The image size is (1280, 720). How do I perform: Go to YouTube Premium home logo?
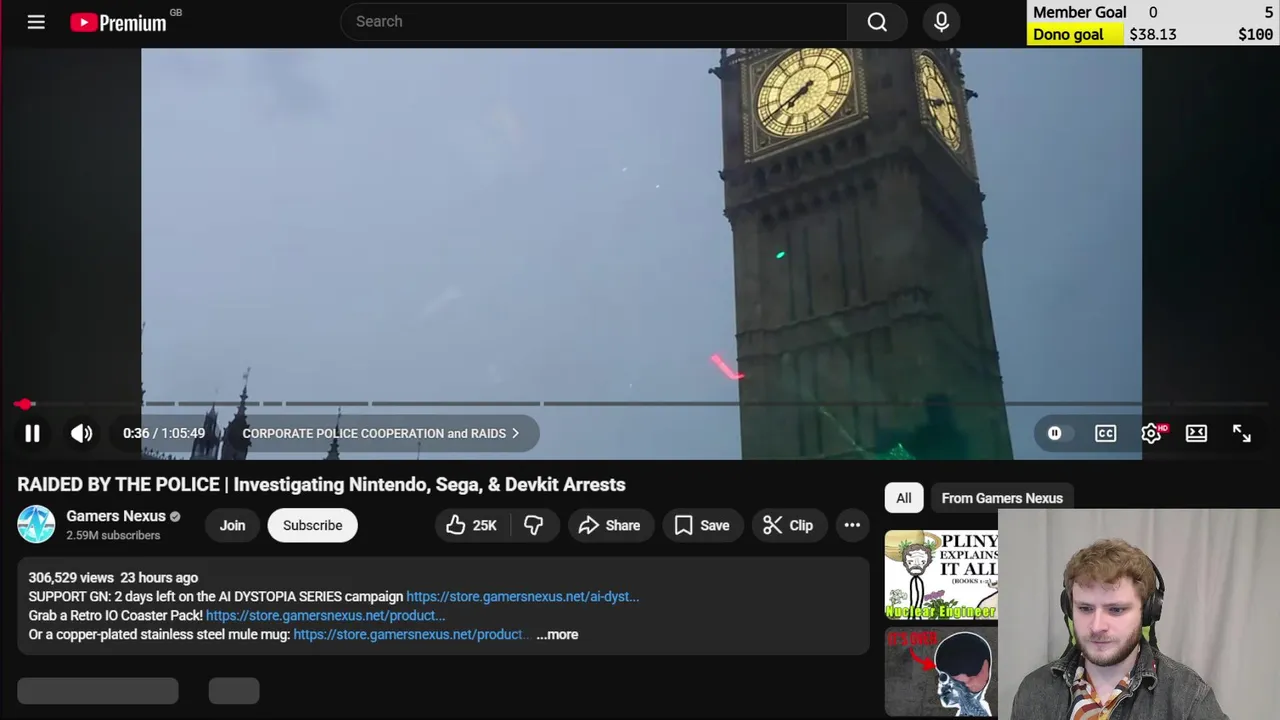coord(118,22)
